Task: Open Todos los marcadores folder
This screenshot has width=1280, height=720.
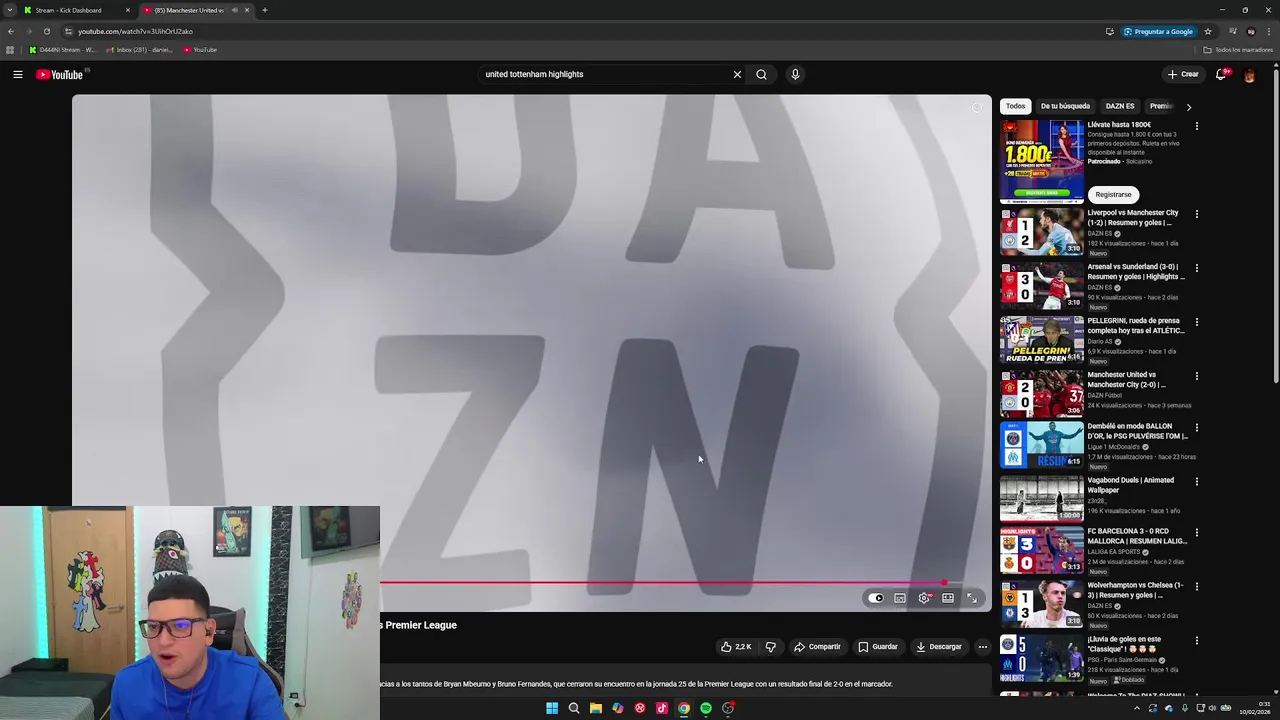Action: (1238, 50)
